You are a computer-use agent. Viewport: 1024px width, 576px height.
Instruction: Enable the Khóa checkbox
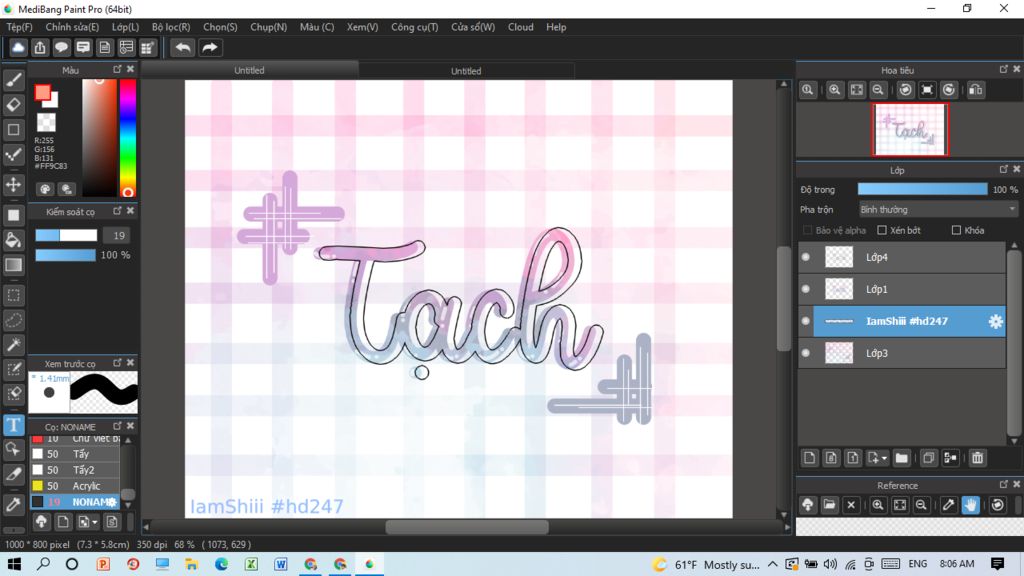[956, 230]
